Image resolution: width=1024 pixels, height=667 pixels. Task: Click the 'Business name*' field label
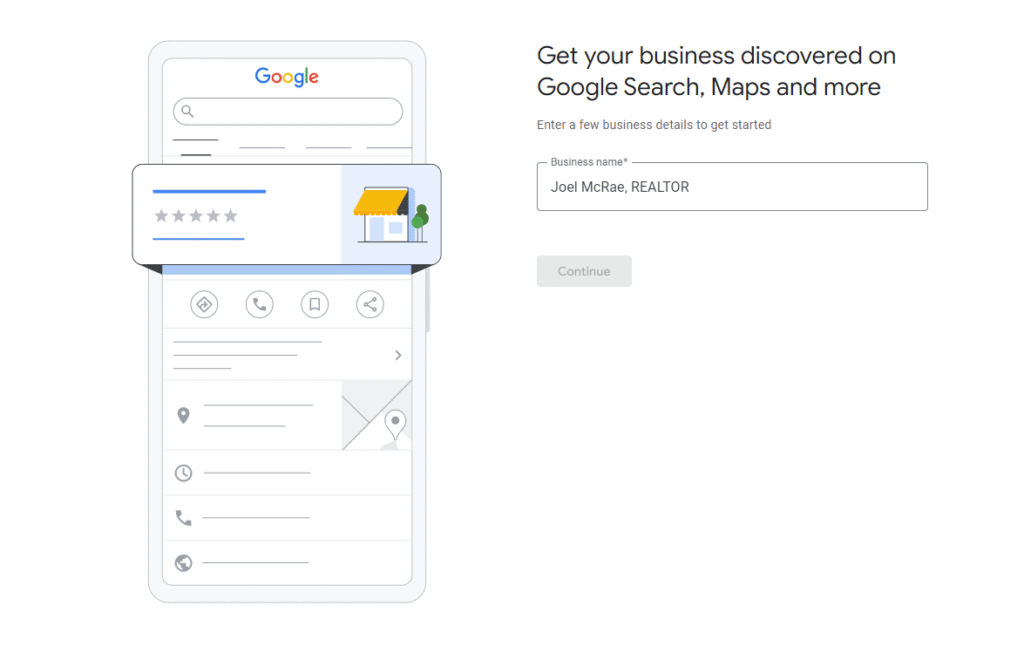pyautogui.click(x=588, y=162)
